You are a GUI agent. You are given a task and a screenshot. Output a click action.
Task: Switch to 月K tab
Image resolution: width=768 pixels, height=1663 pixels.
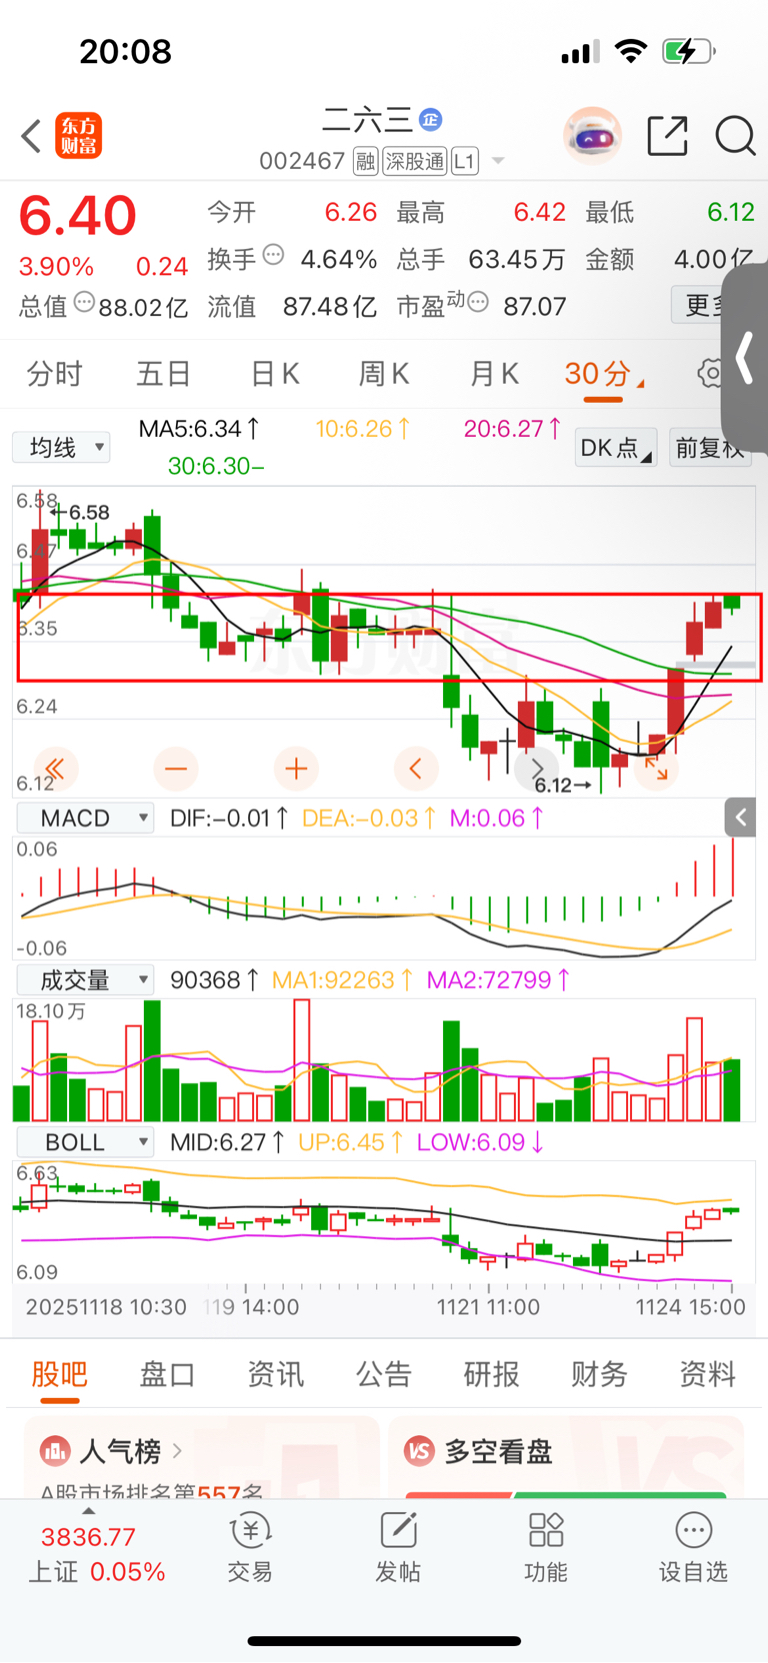[494, 374]
